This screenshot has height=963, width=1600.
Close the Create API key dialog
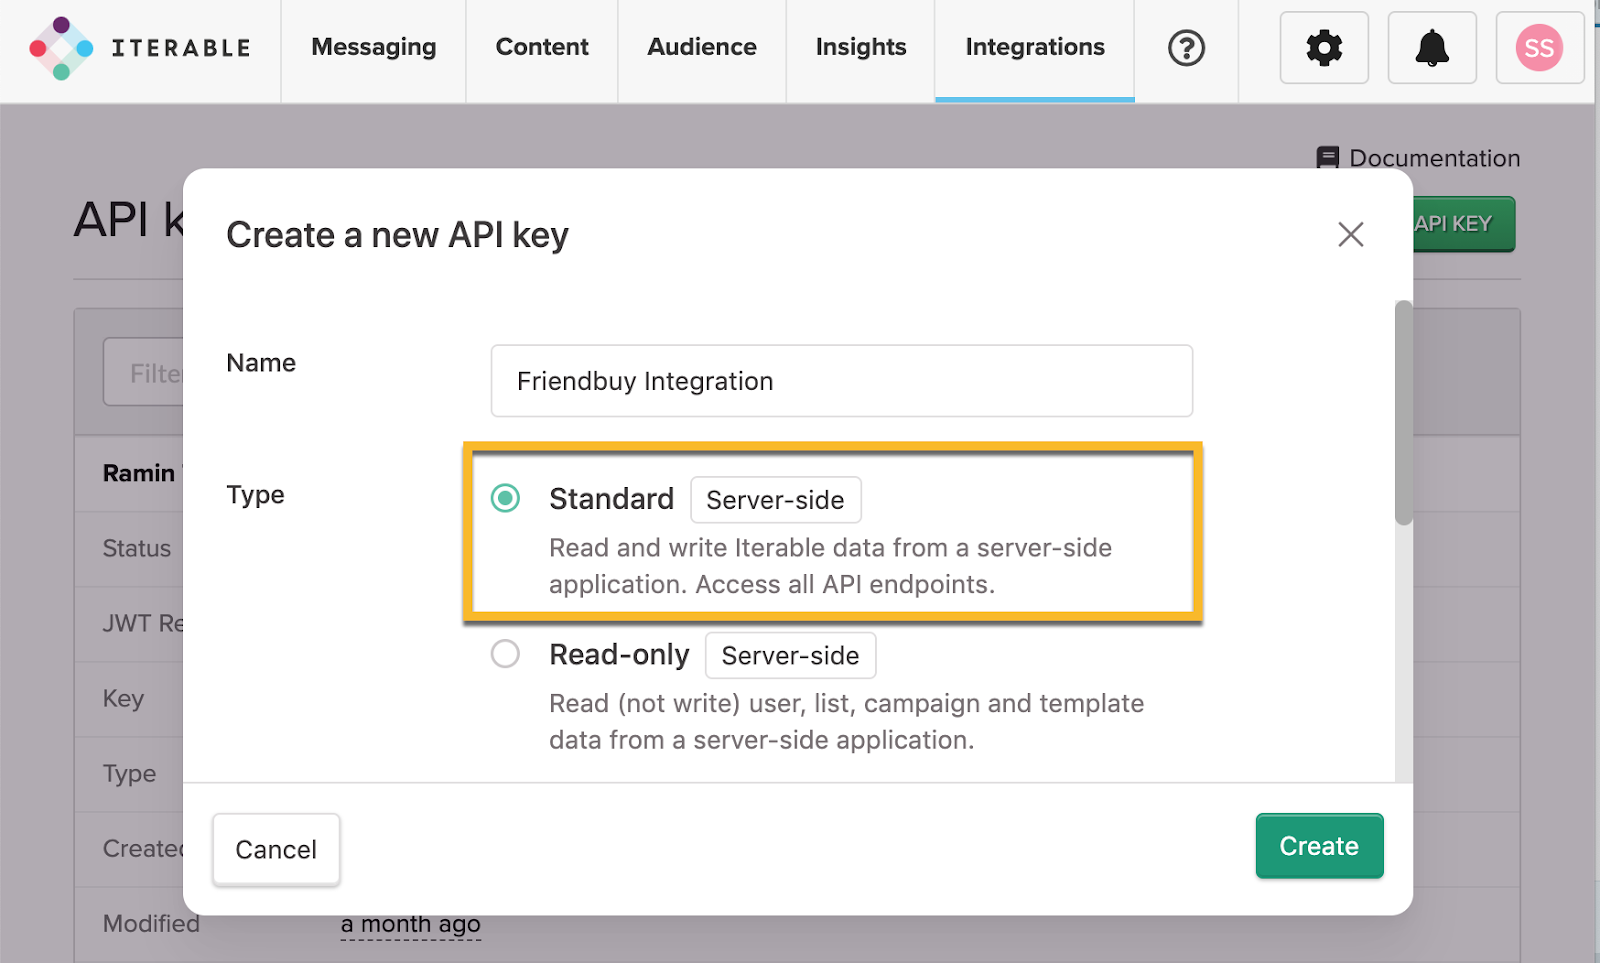pos(1350,235)
